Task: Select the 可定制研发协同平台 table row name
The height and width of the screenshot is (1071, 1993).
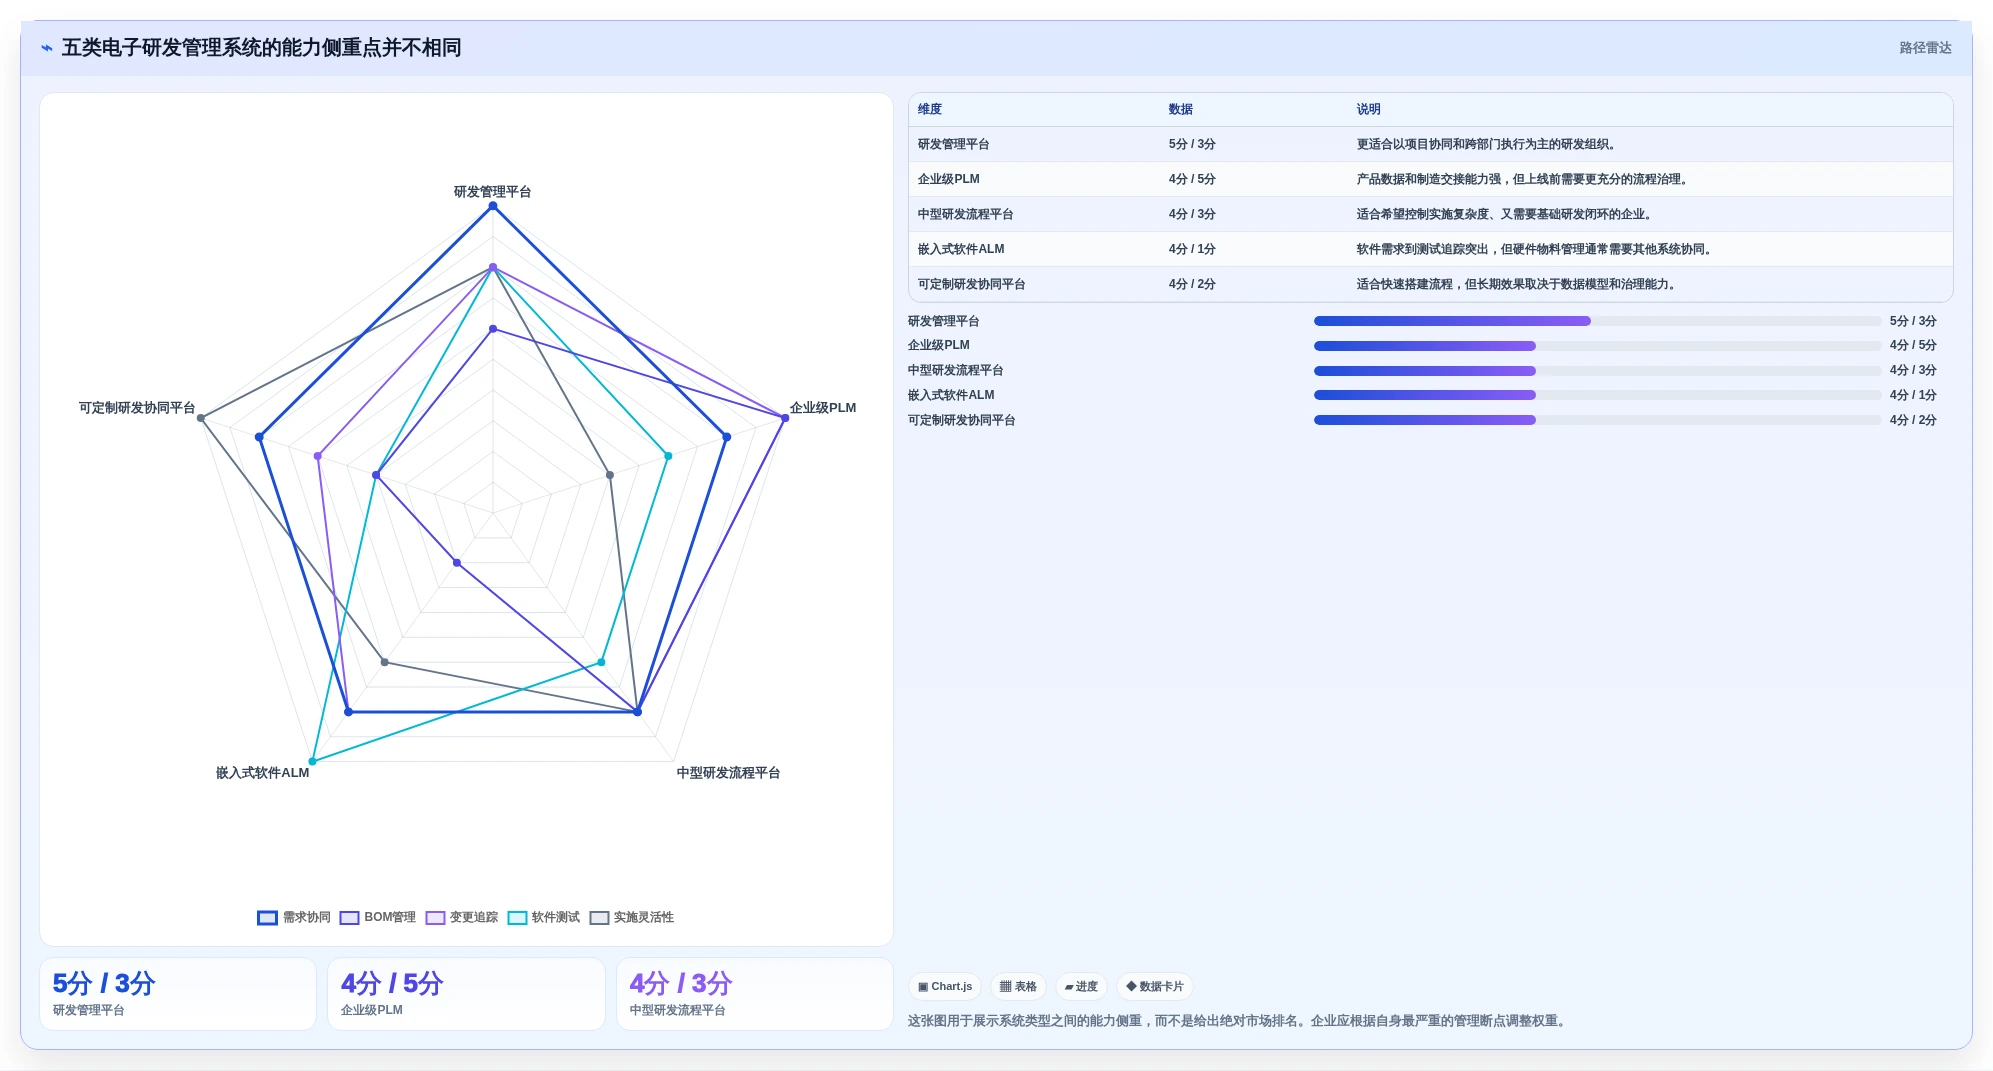Action: click(972, 284)
